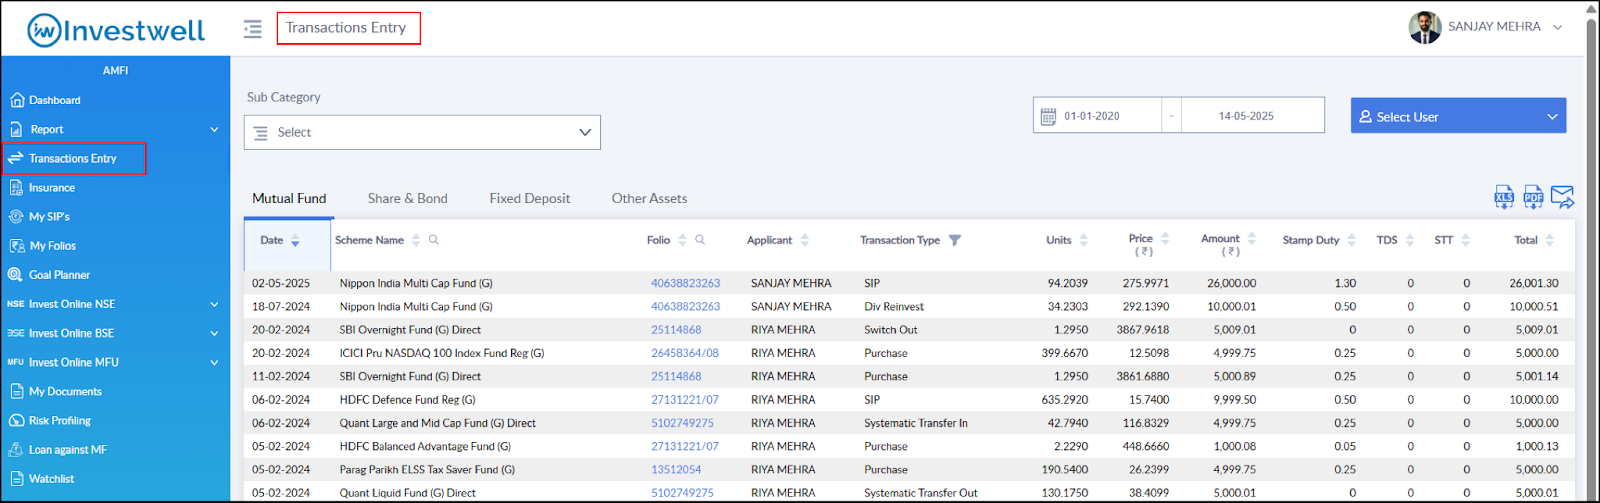Click the My Folios icon
Image resolution: width=1600 pixels, height=503 pixels.
(x=16, y=245)
